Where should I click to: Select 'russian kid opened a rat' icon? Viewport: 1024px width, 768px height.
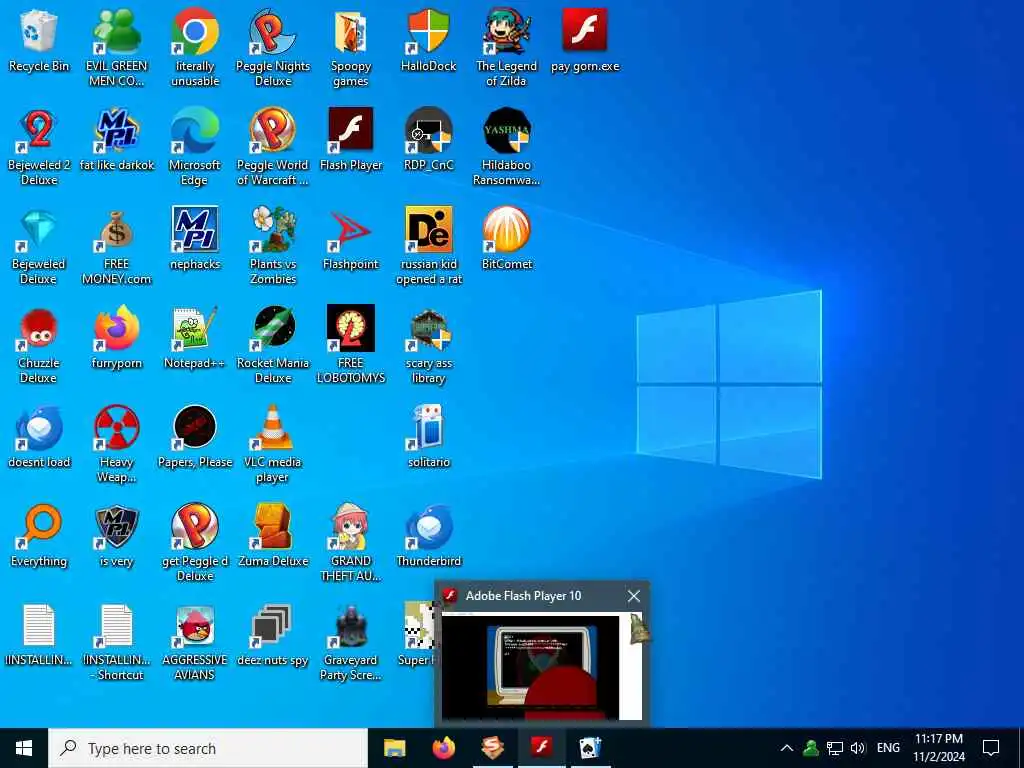pos(428,246)
